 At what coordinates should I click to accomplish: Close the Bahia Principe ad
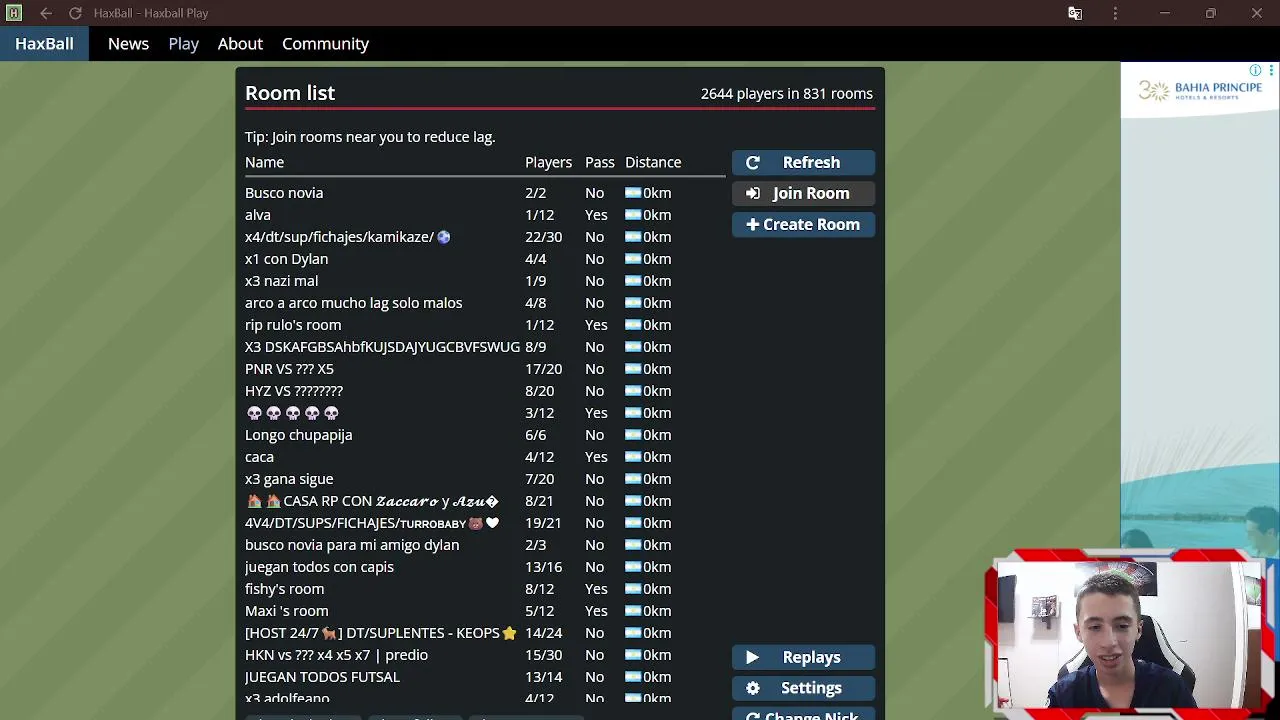[x=1271, y=70]
